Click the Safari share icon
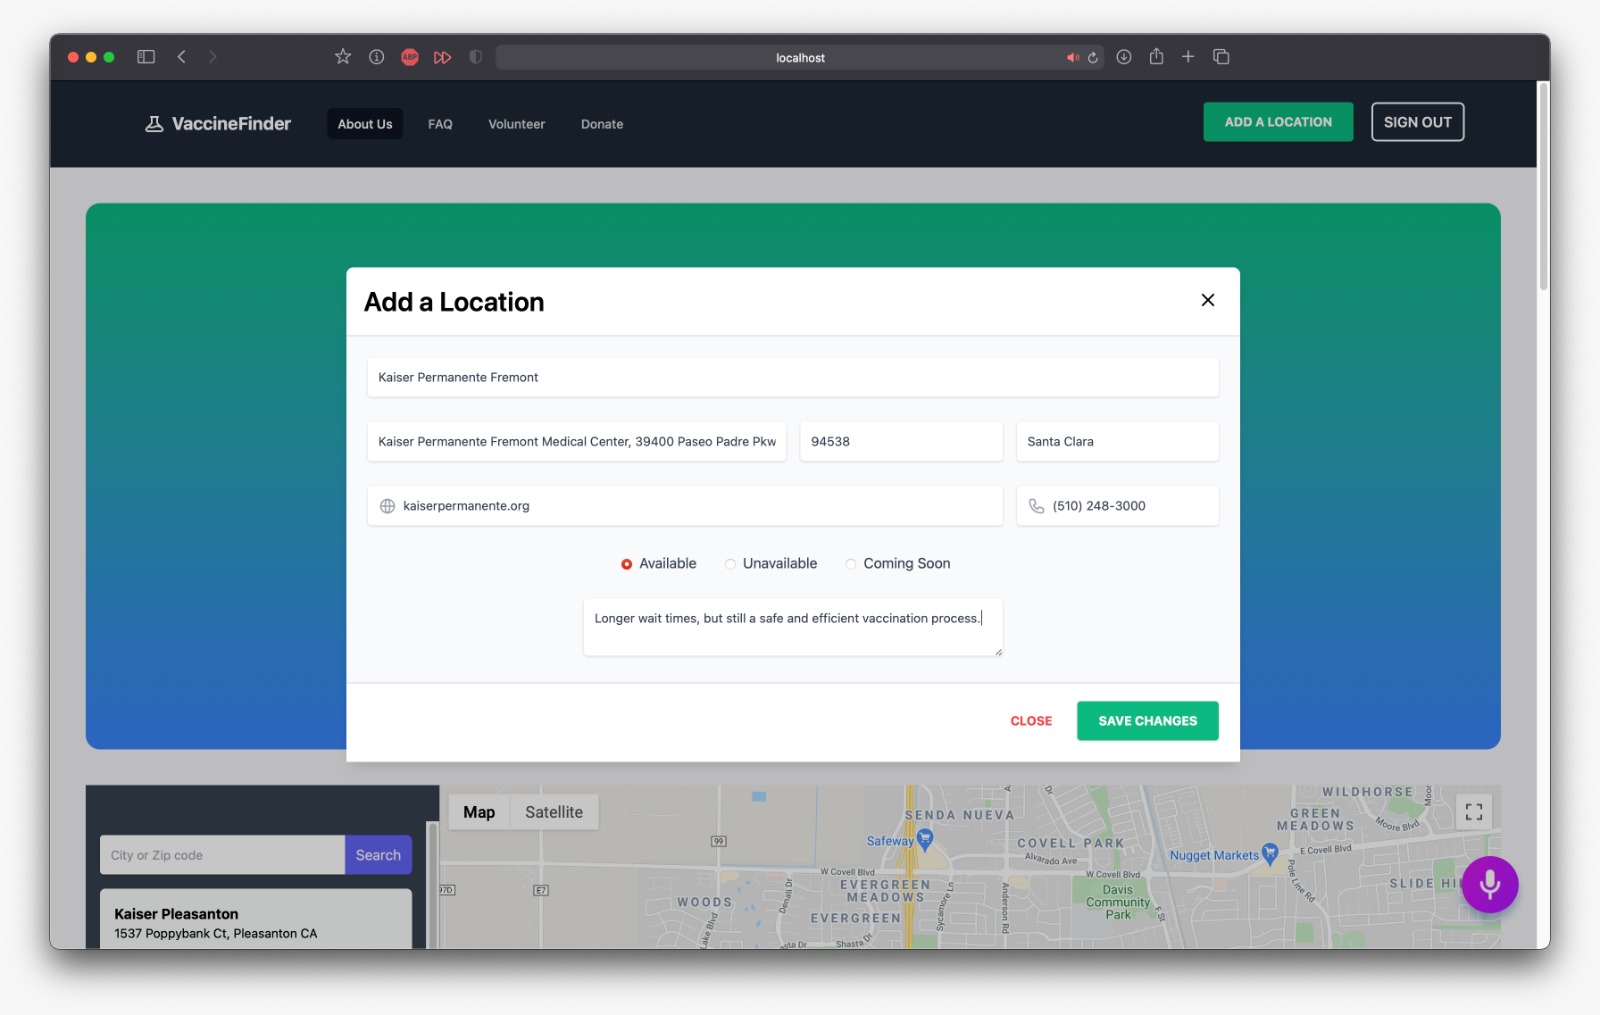Image resolution: width=1600 pixels, height=1015 pixels. (x=1156, y=57)
